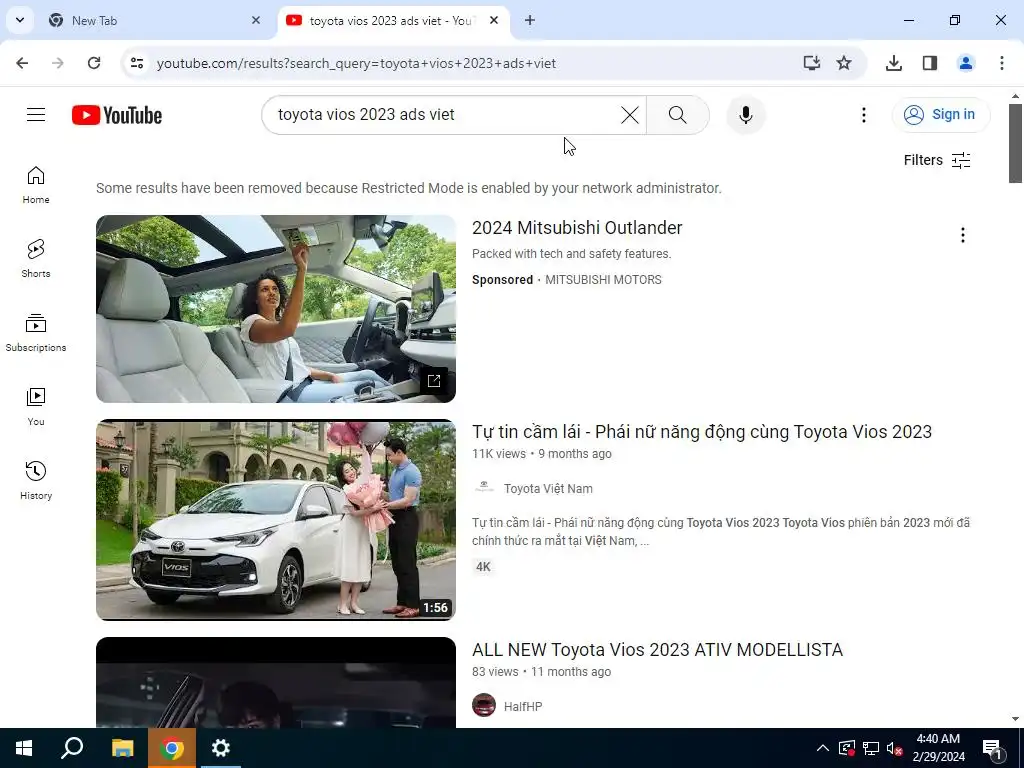Open the YouTube hamburger guide menu
The width and height of the screenshot is (1024, 768).
[x=36, y=115]
